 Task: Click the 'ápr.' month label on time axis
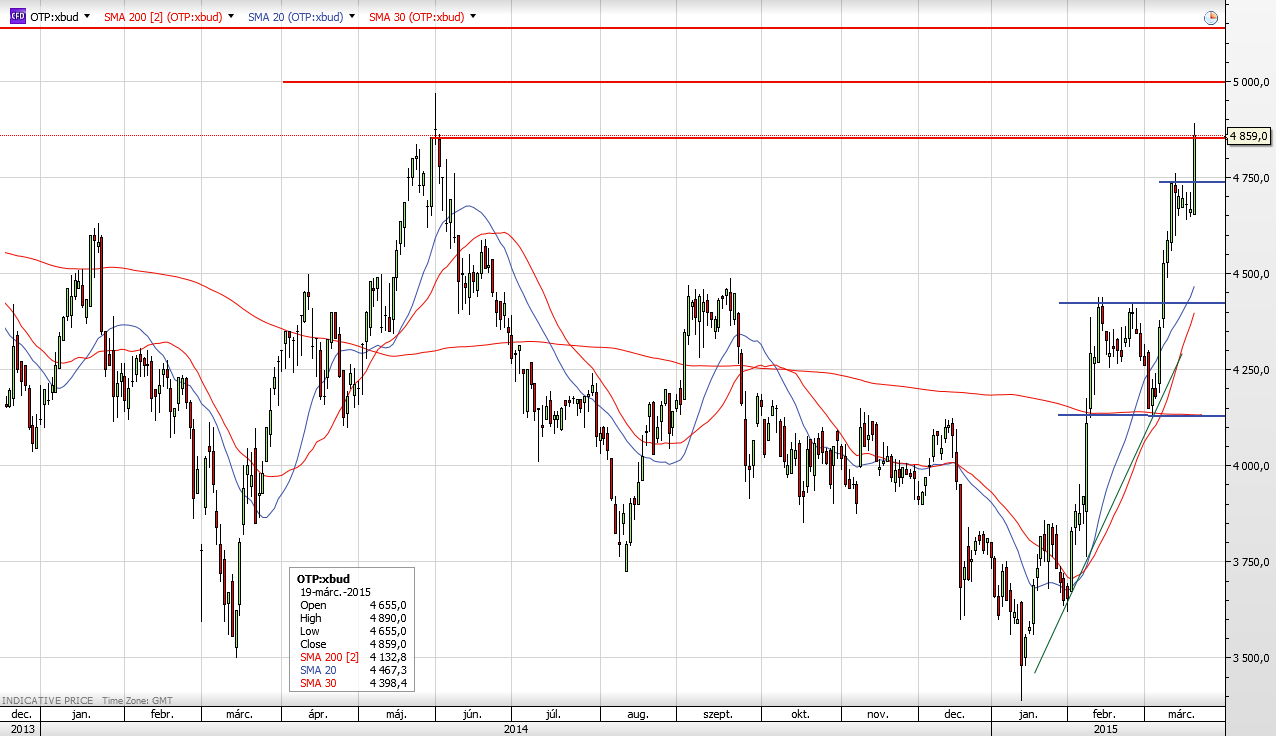point(318,715)
